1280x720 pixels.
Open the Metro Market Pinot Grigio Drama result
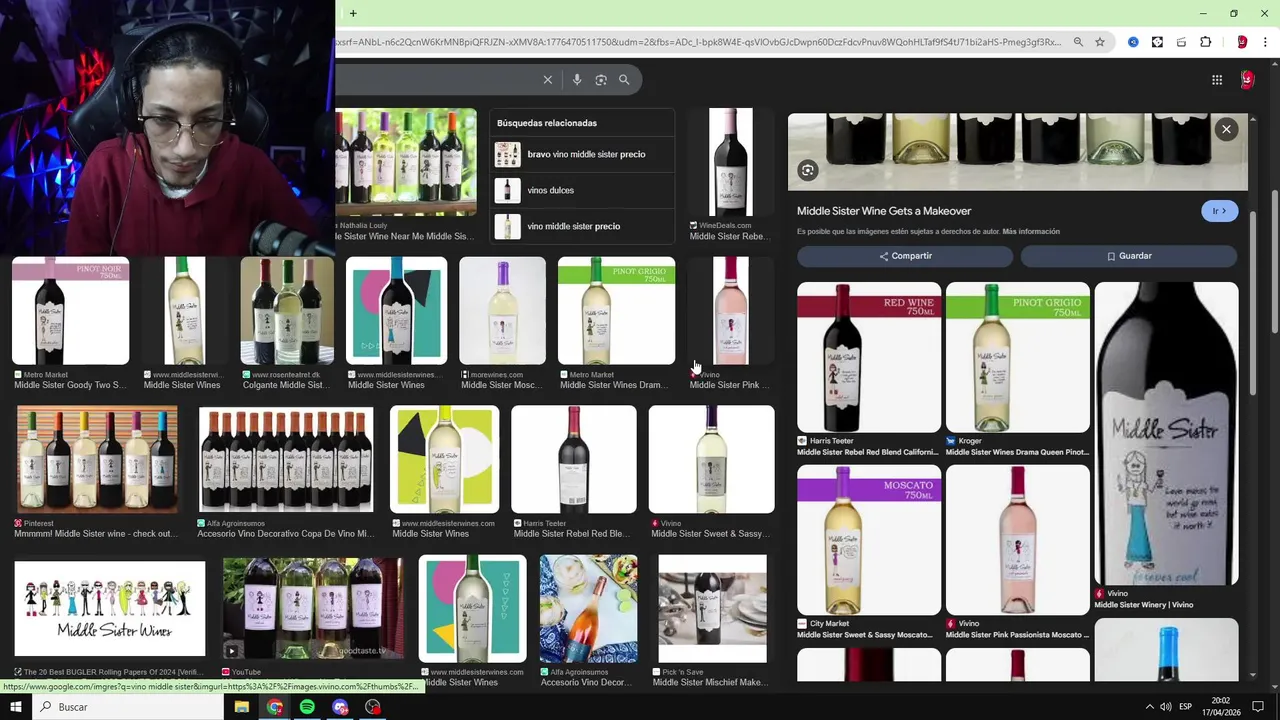tap(616, 311)
